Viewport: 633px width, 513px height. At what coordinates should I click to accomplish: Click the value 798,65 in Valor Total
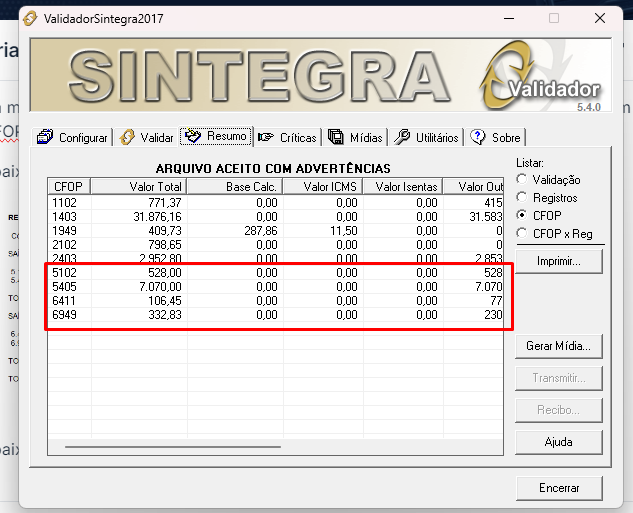coord(165,245)
